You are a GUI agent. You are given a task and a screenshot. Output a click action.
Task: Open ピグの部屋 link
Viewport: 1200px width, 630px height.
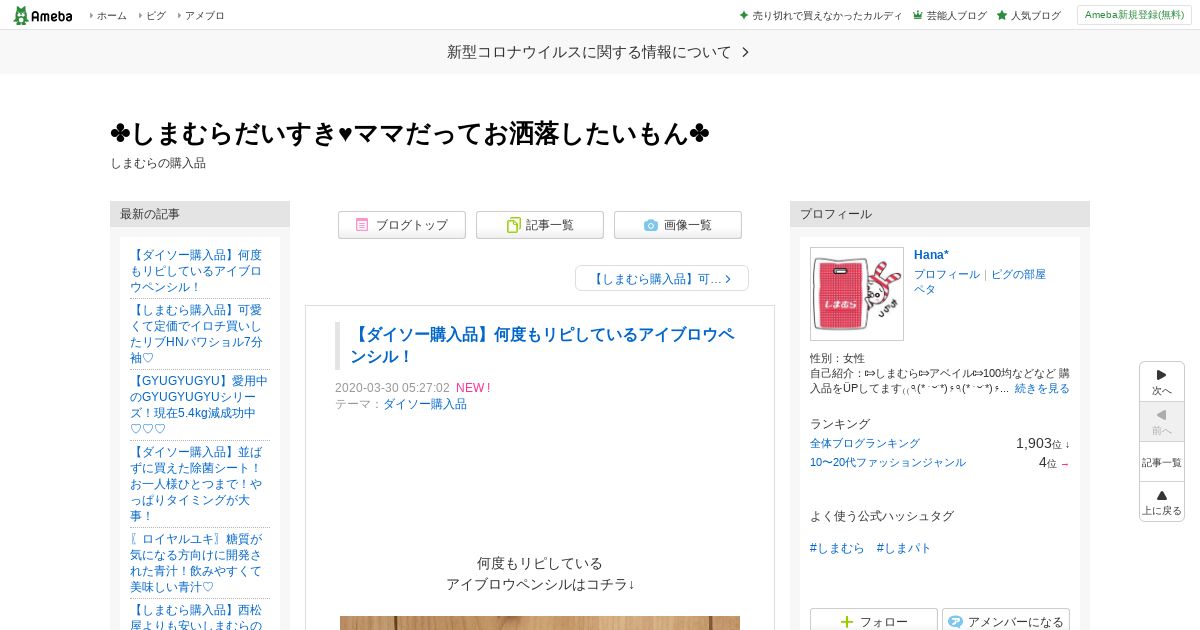[x=1018, y=274]
